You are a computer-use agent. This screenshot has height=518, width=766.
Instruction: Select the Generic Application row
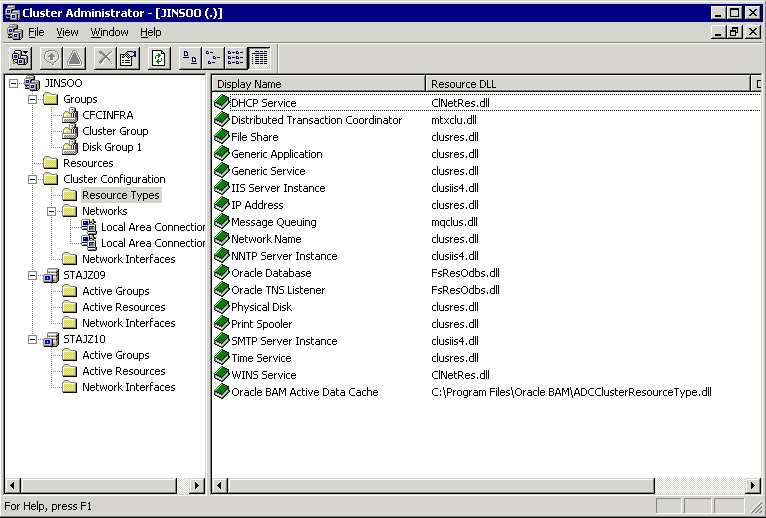[277, 154]
